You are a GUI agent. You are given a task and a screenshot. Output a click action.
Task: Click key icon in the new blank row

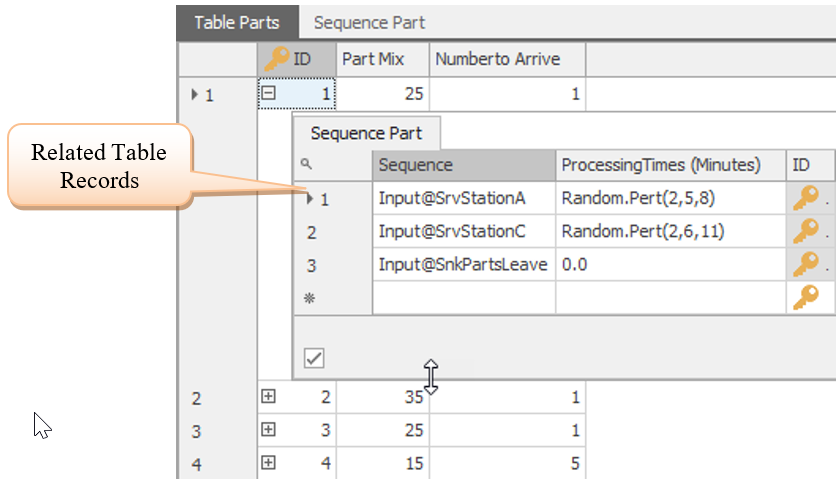point(806,297)
